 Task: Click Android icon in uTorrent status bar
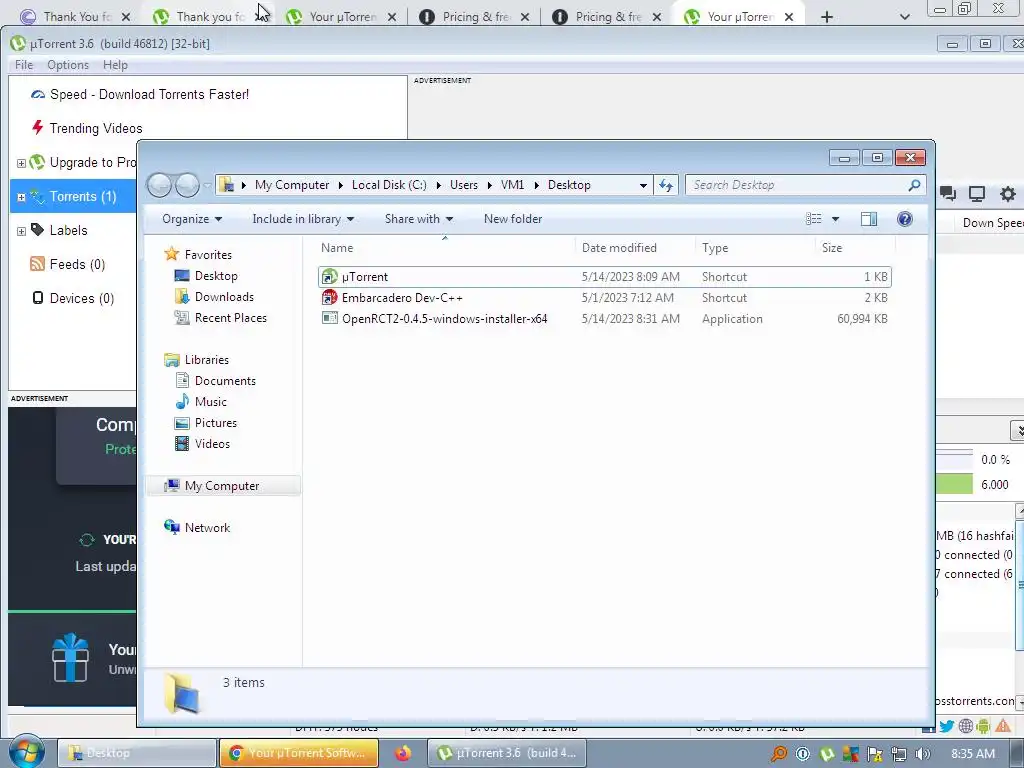984,726
